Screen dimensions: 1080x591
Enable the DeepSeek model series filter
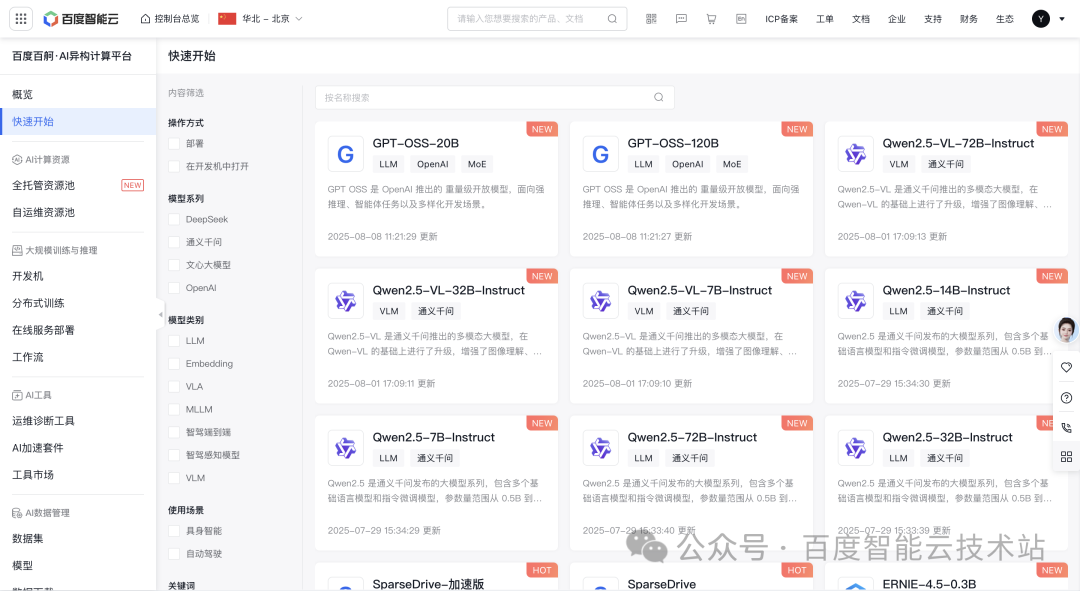tap(174, 219)
